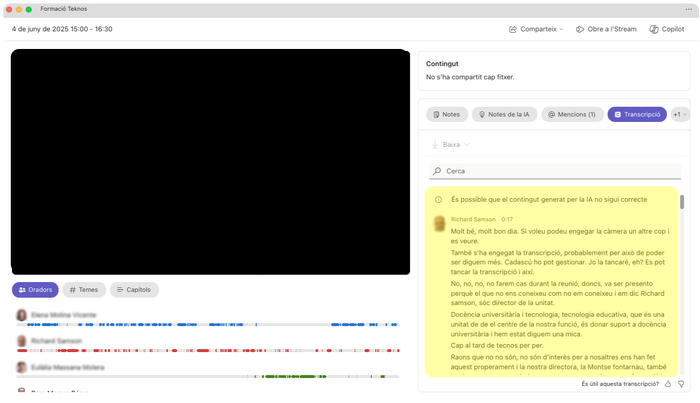
Task: Switch to the Capítols tab
Action: click(134, 290)
